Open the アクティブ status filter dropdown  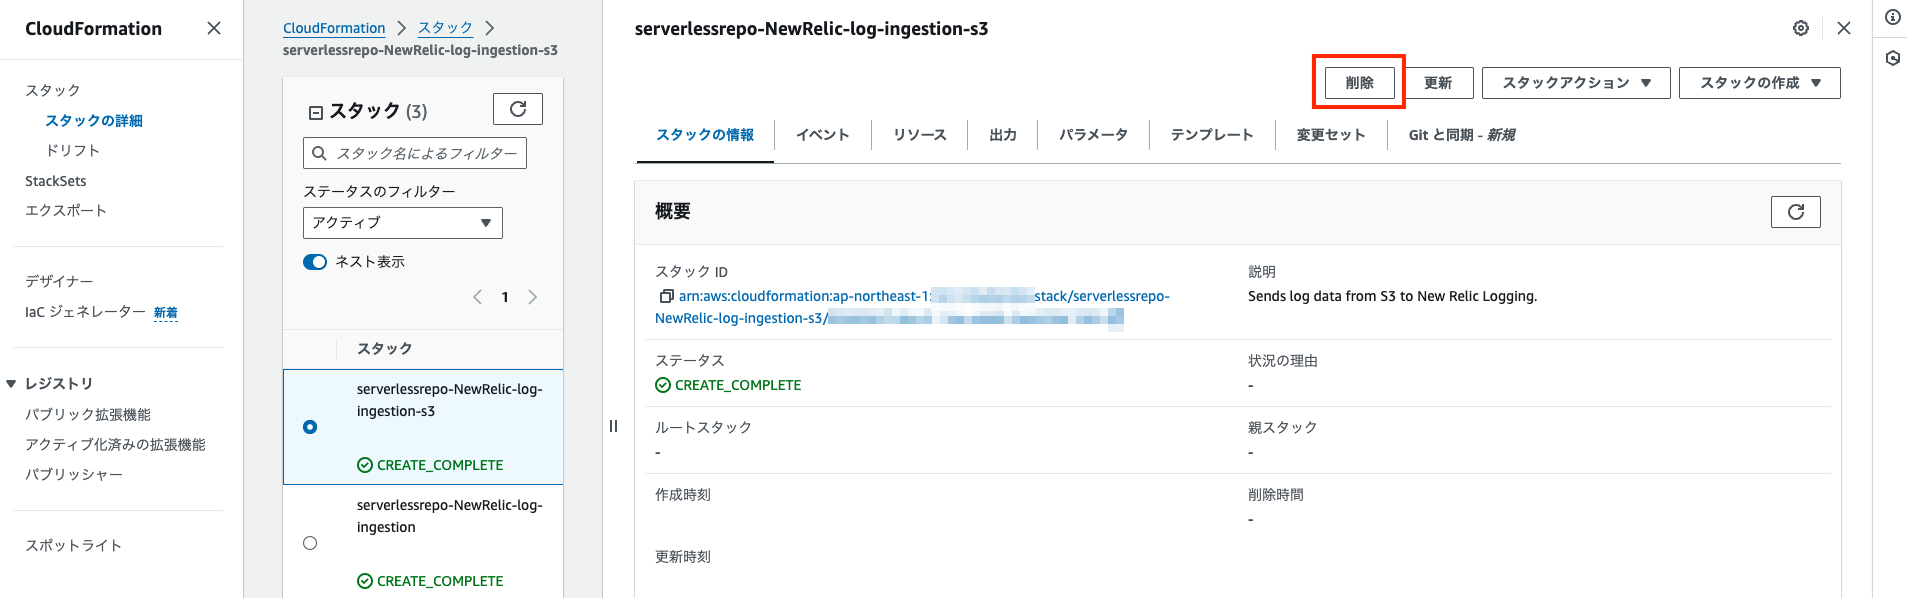(x=402, y=223)
